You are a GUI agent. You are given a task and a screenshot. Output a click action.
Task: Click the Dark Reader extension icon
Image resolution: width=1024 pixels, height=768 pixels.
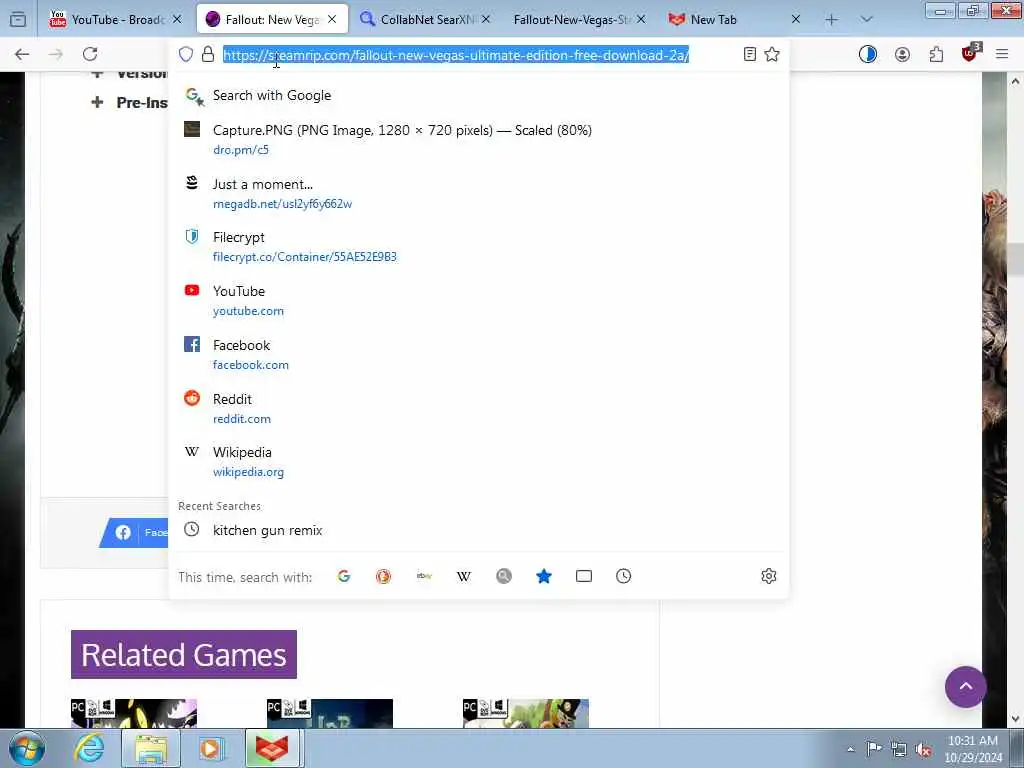click(868, 54)
